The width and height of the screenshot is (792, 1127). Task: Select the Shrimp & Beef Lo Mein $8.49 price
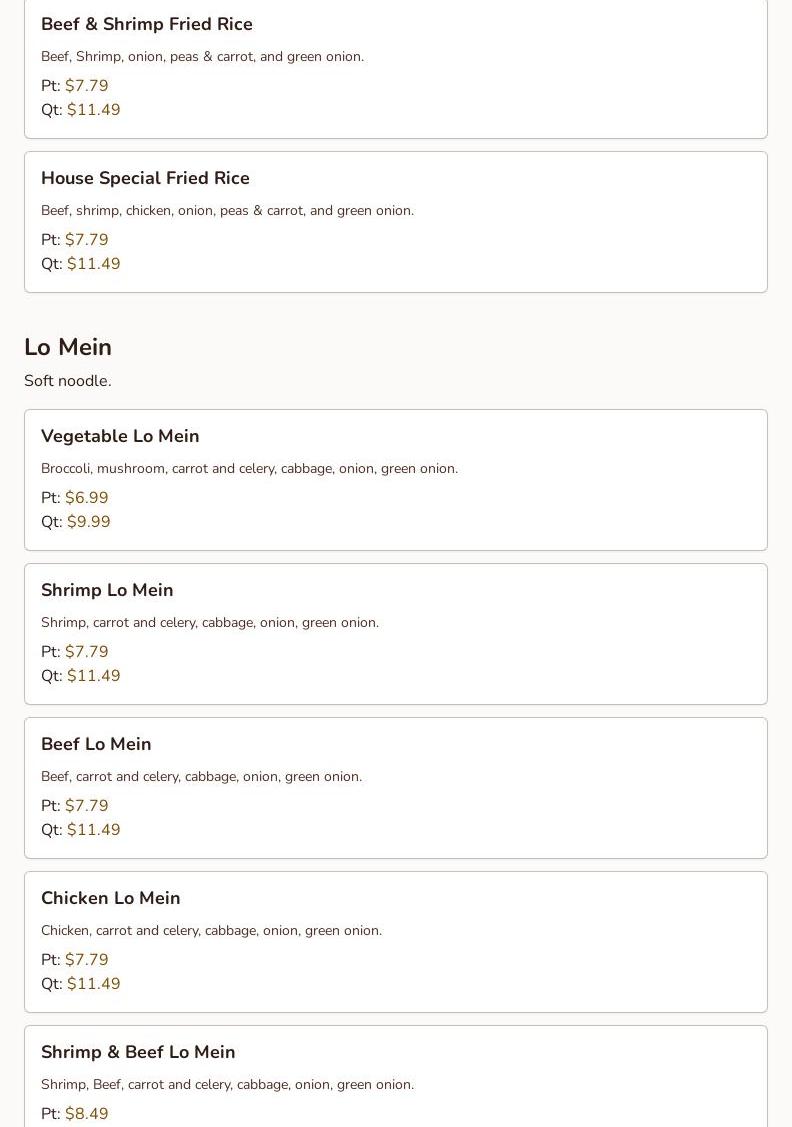point(87,1113)
